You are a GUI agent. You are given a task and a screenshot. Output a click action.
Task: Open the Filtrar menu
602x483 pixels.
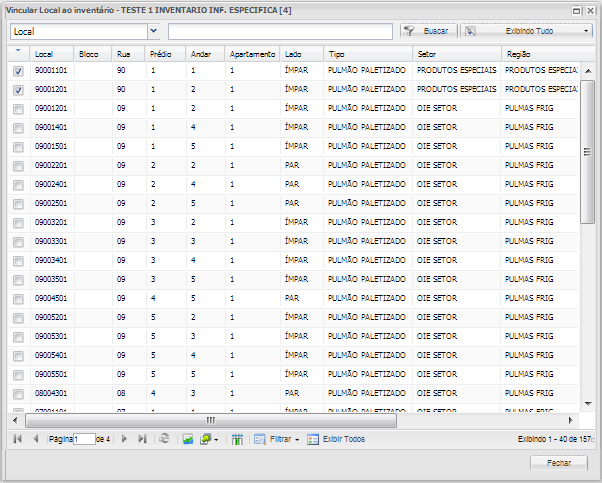tap(276, 439)
